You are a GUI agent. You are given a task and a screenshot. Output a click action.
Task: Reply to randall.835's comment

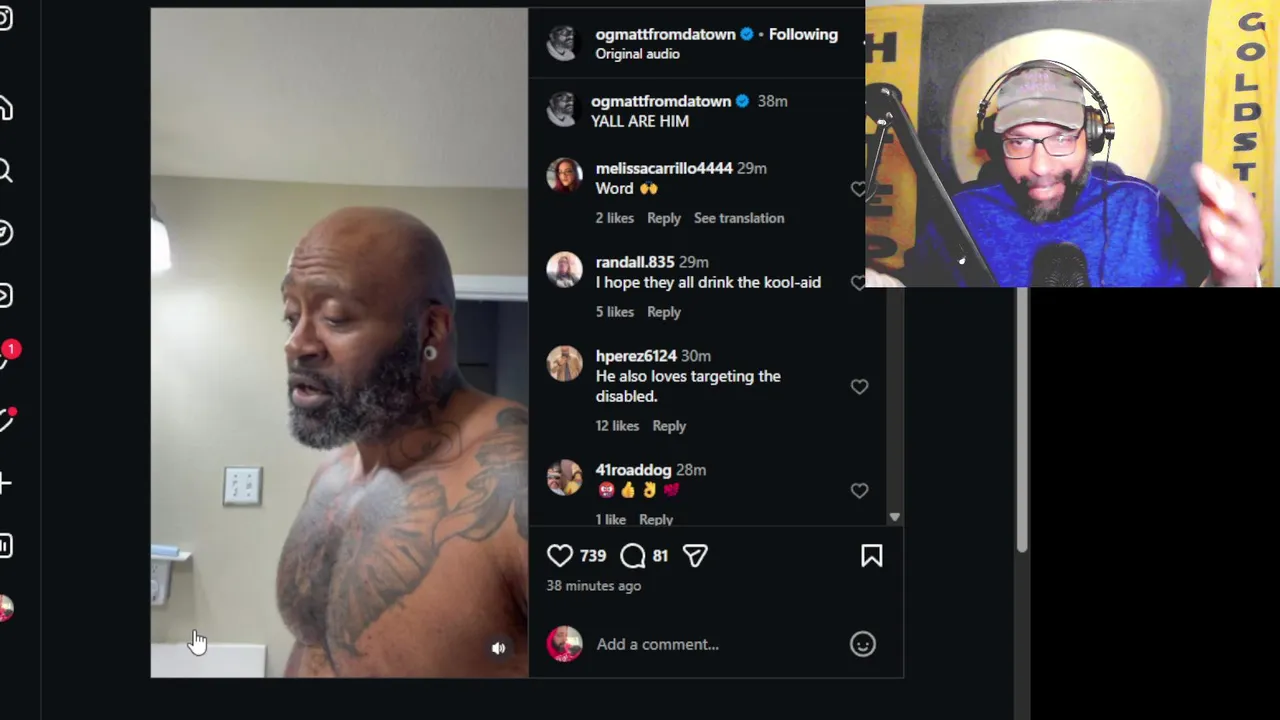coord(664,312)
